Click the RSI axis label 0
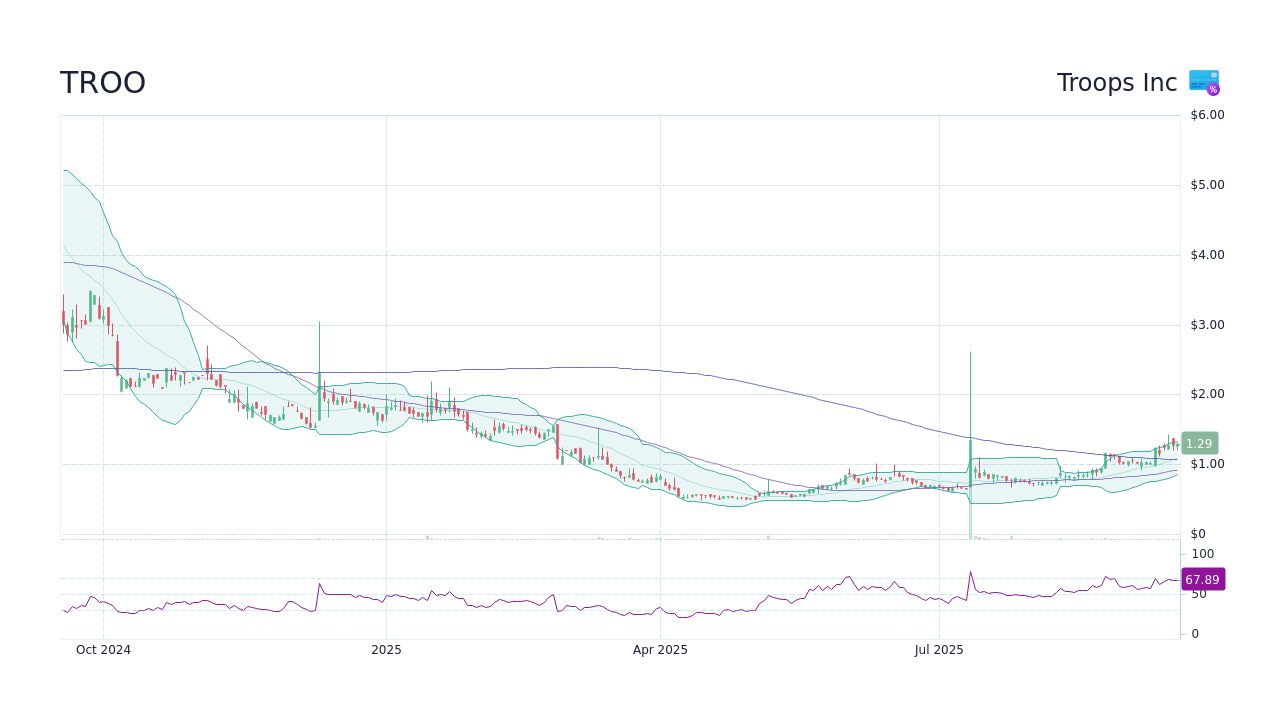The width and height of the screenshot is (1280, 720). [1194, 634]
